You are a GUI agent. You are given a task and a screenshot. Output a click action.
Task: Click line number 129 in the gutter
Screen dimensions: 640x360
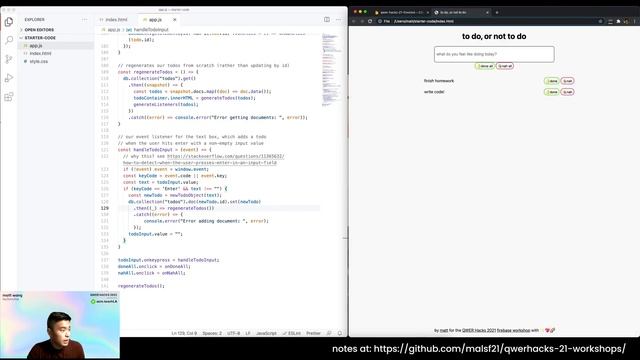coord(105,208)
